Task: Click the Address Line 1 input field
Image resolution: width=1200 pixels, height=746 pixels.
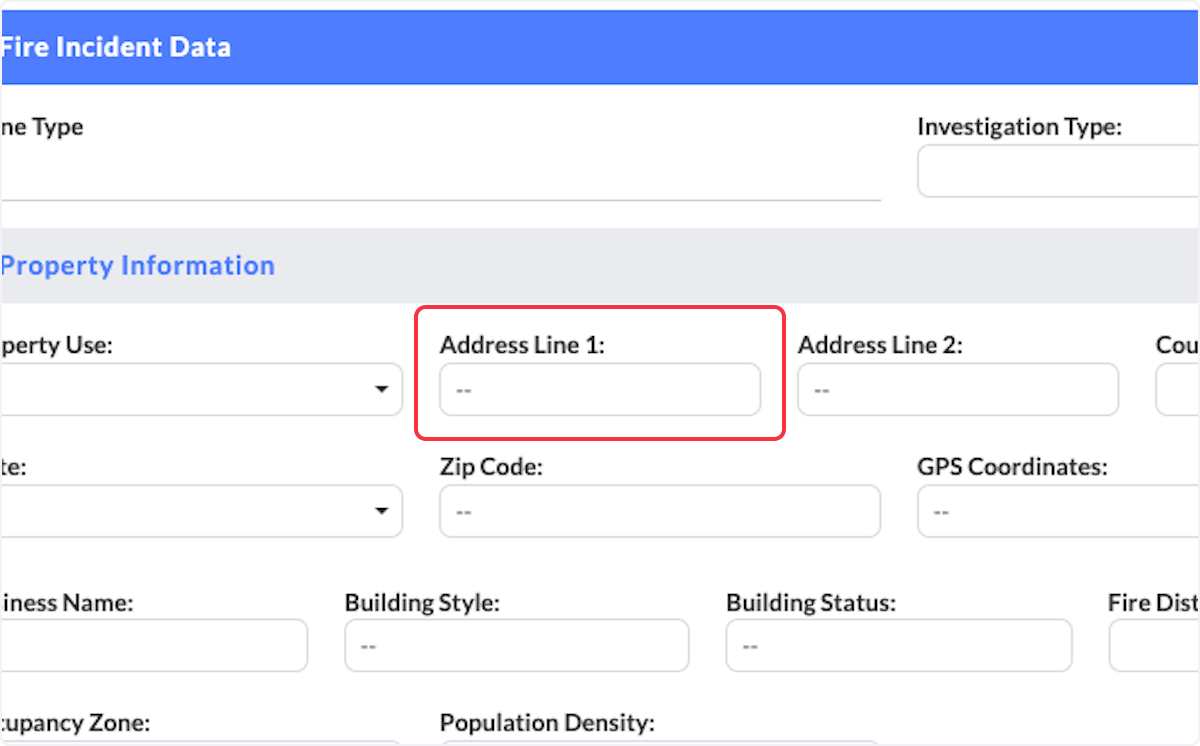Action: point(600,389)
